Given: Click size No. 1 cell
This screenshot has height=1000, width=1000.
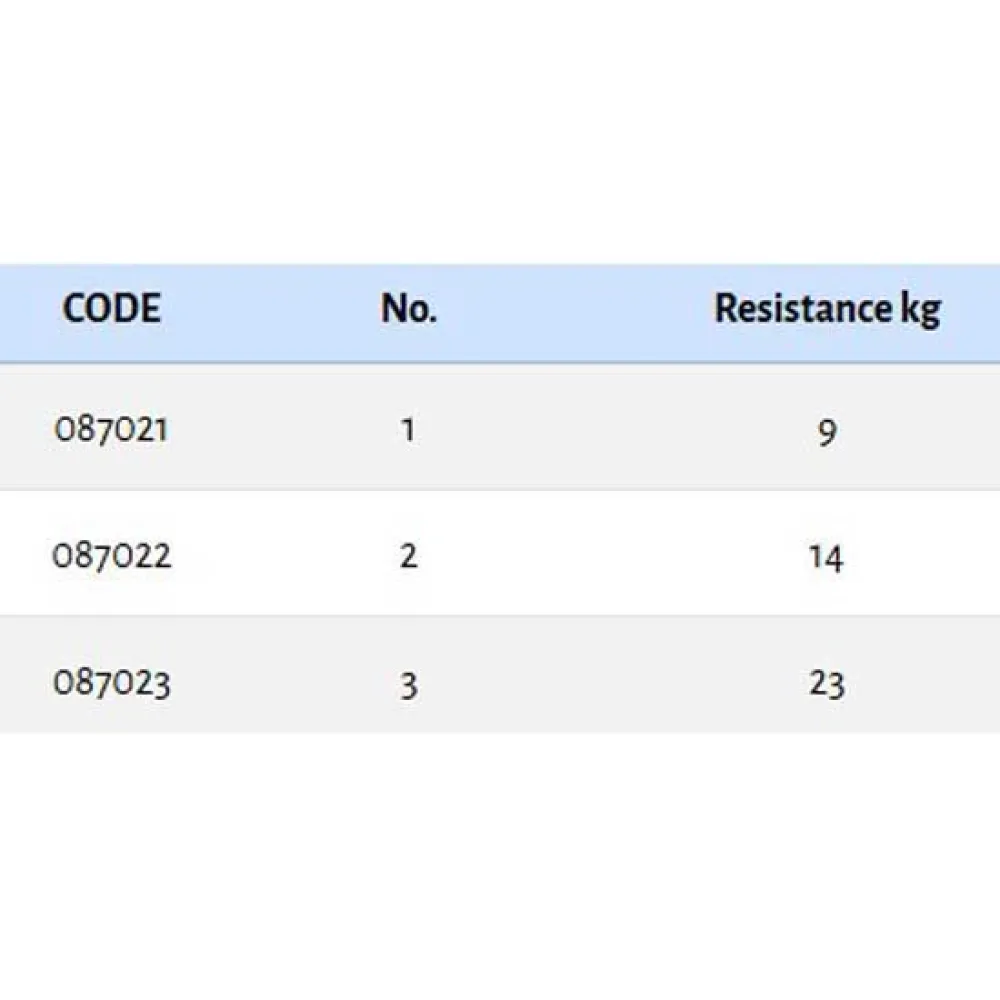Looking at the screenshot, I should (408, 431).
